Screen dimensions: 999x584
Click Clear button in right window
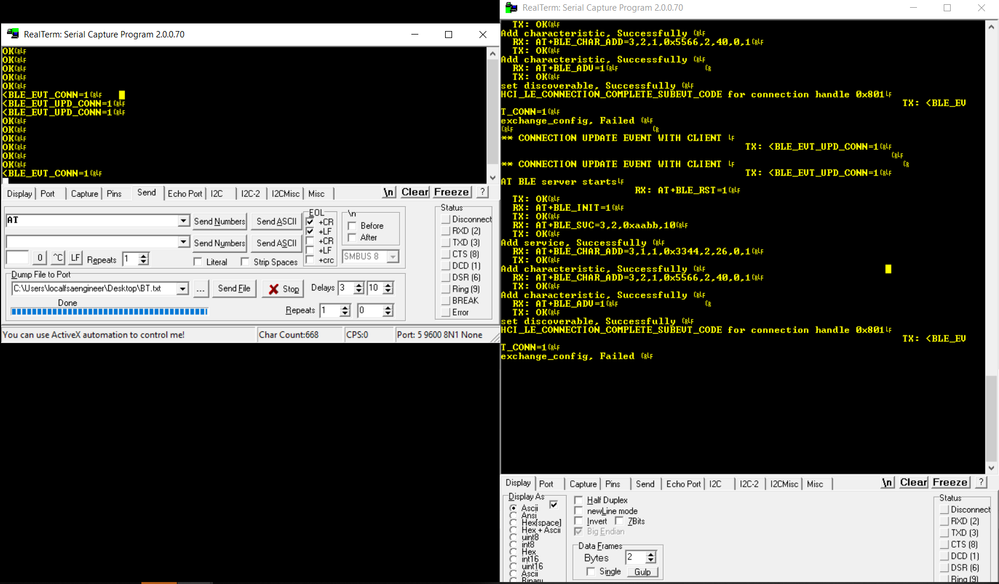[x=914, y=482]
